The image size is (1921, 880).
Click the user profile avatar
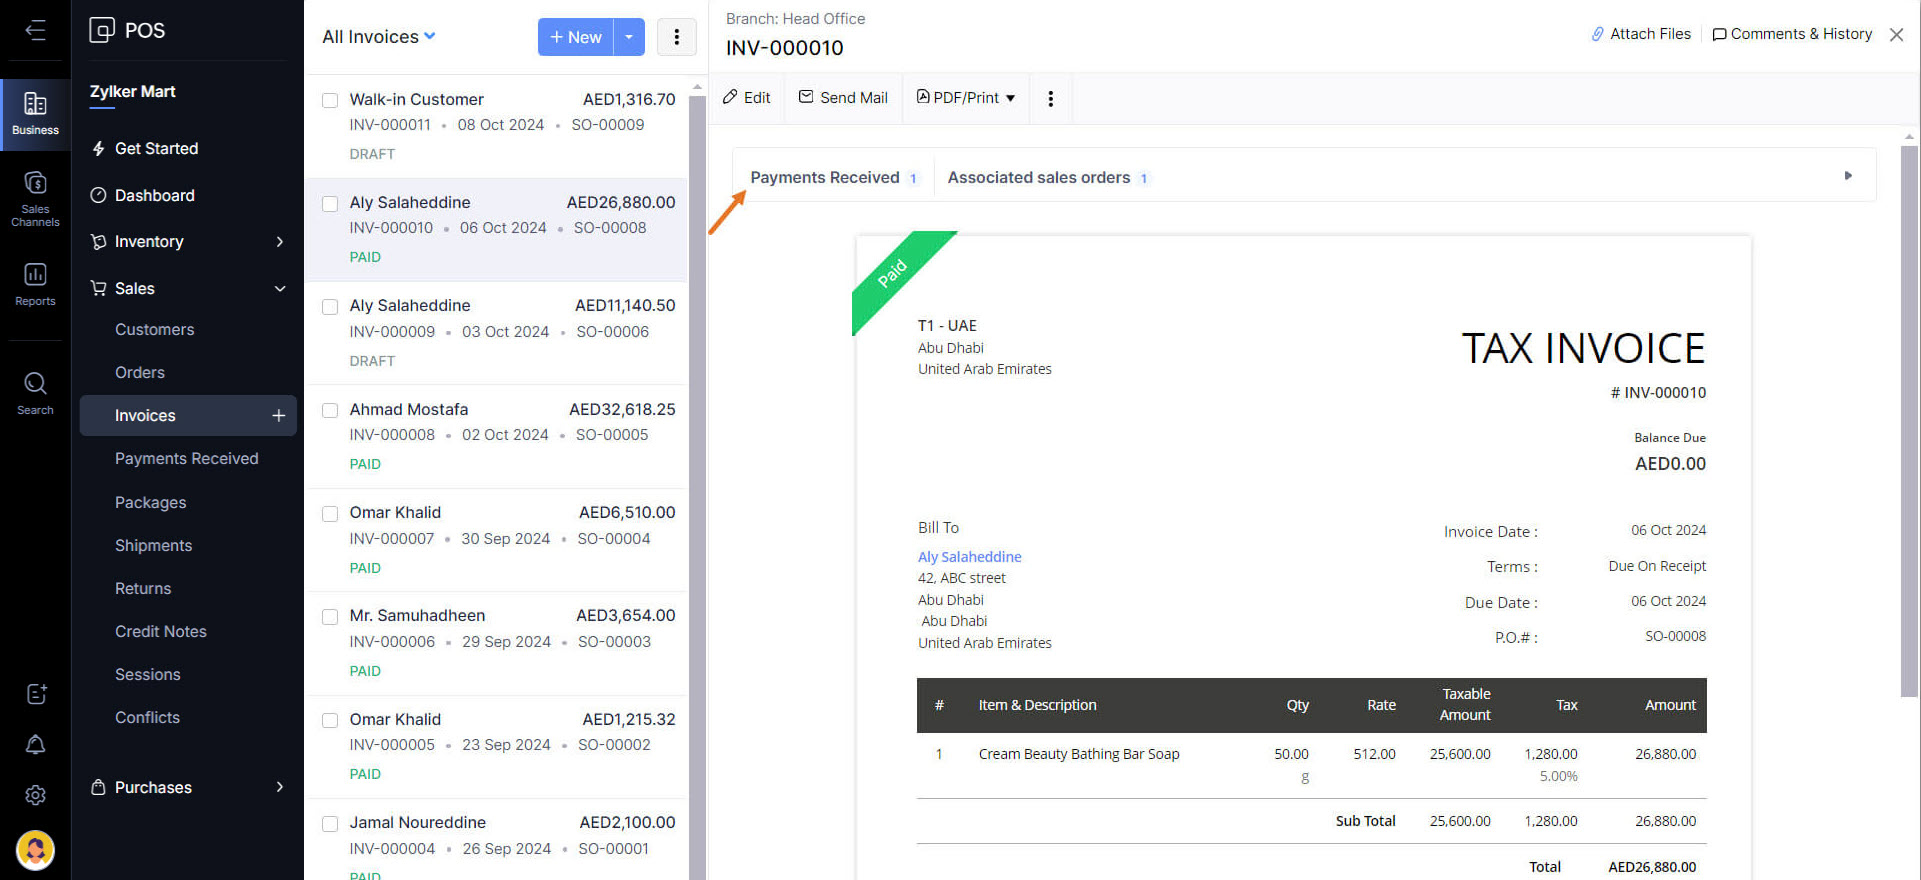(x=35, y=850)
